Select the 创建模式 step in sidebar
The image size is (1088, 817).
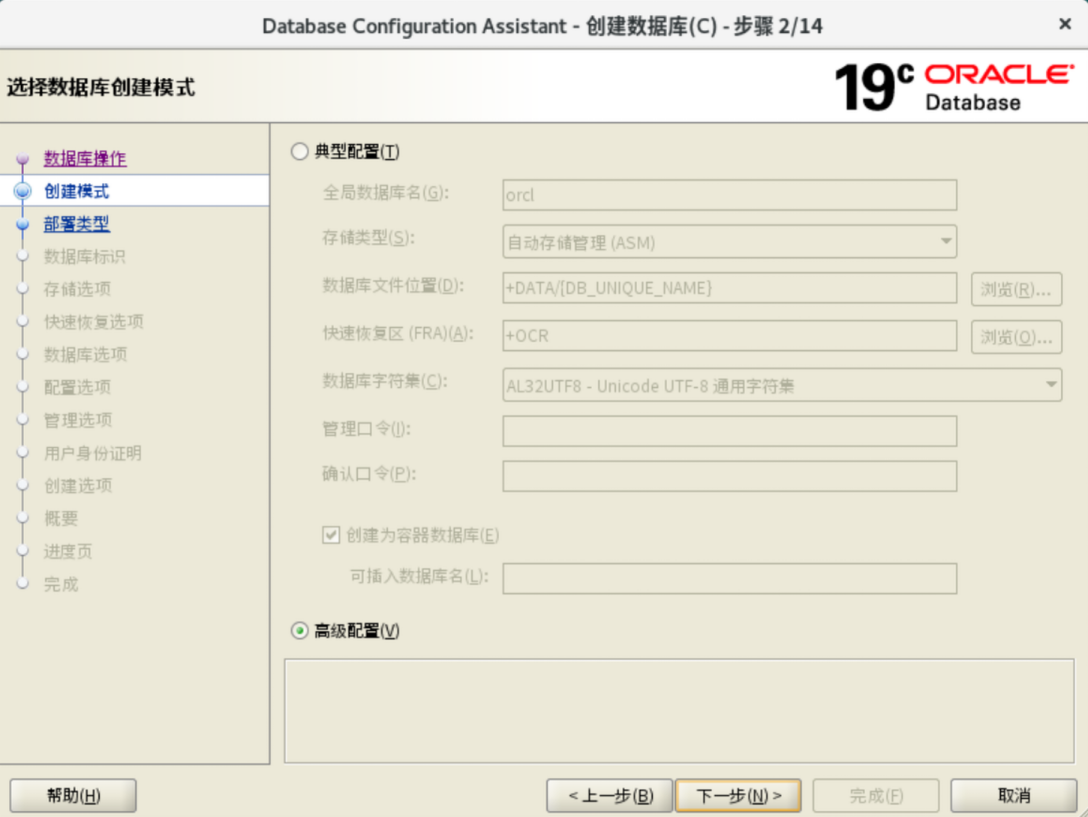(x=77, y=191)
